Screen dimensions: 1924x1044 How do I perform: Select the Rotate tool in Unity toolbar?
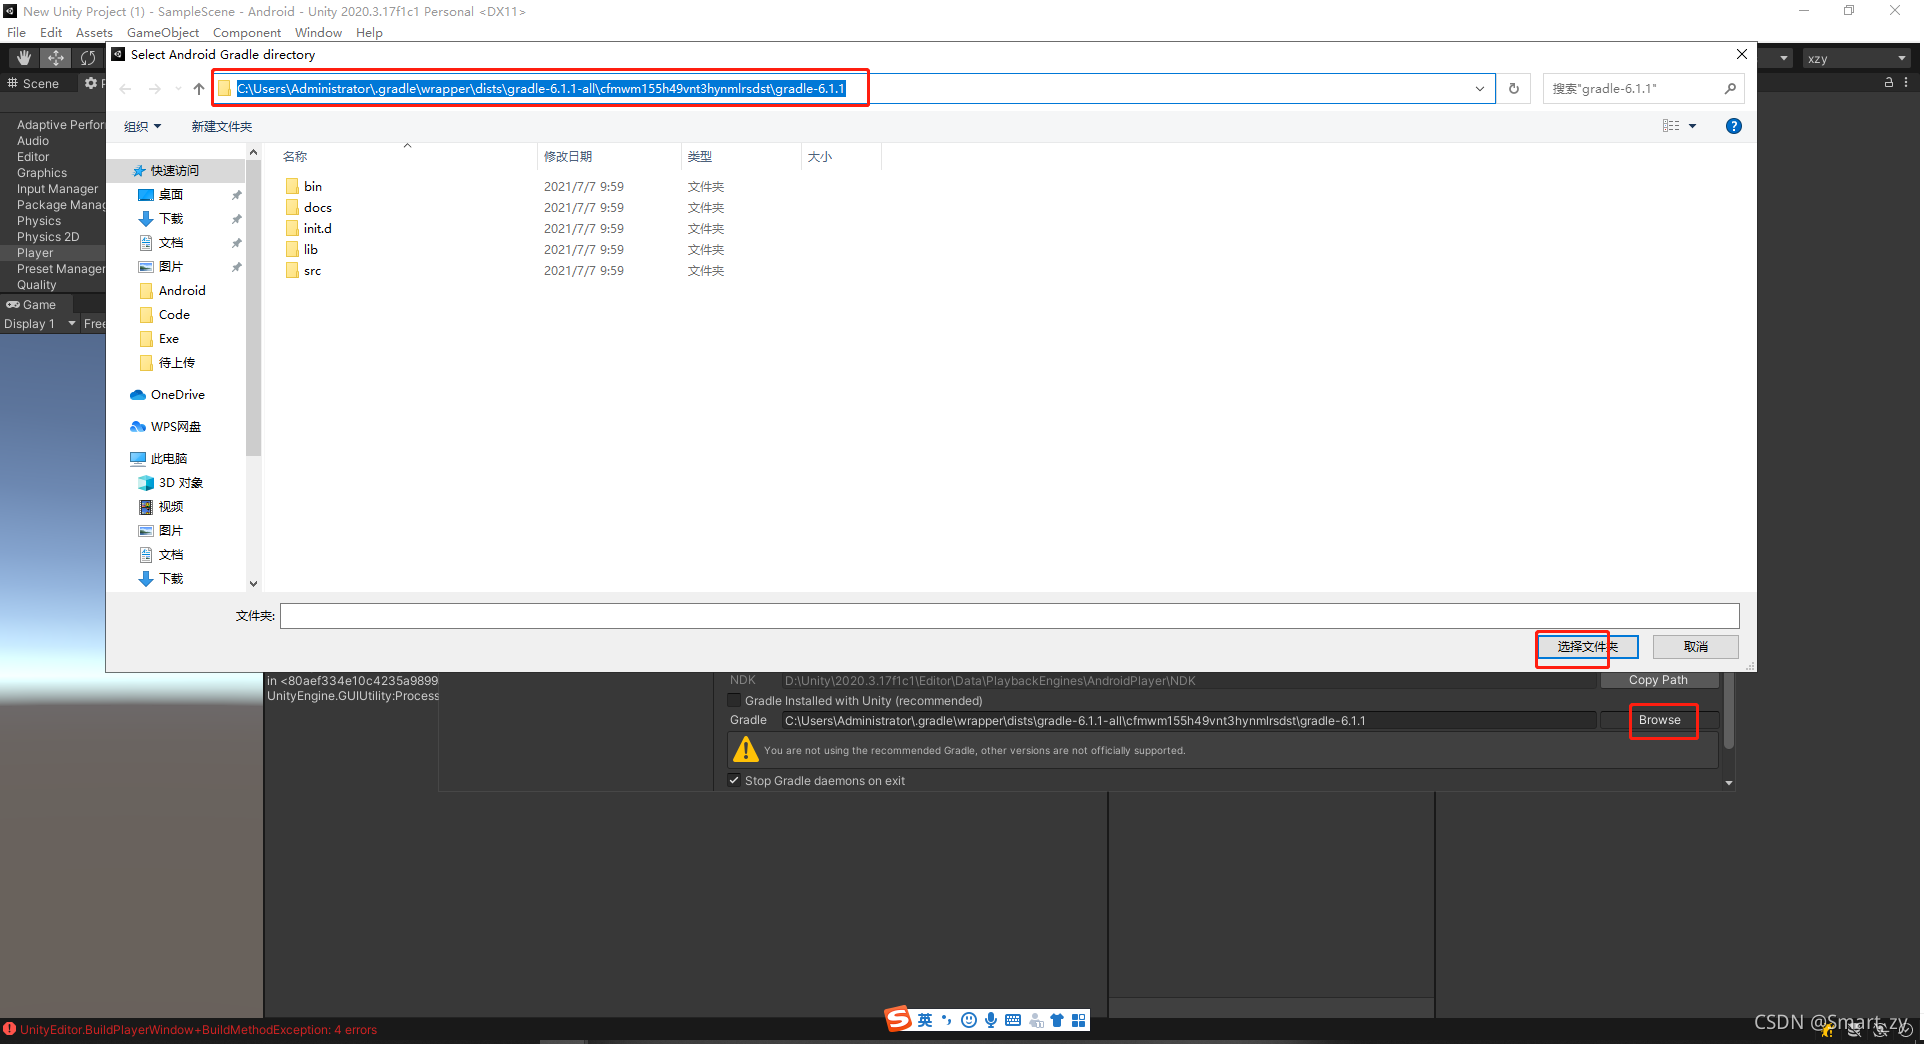point(88,58)
